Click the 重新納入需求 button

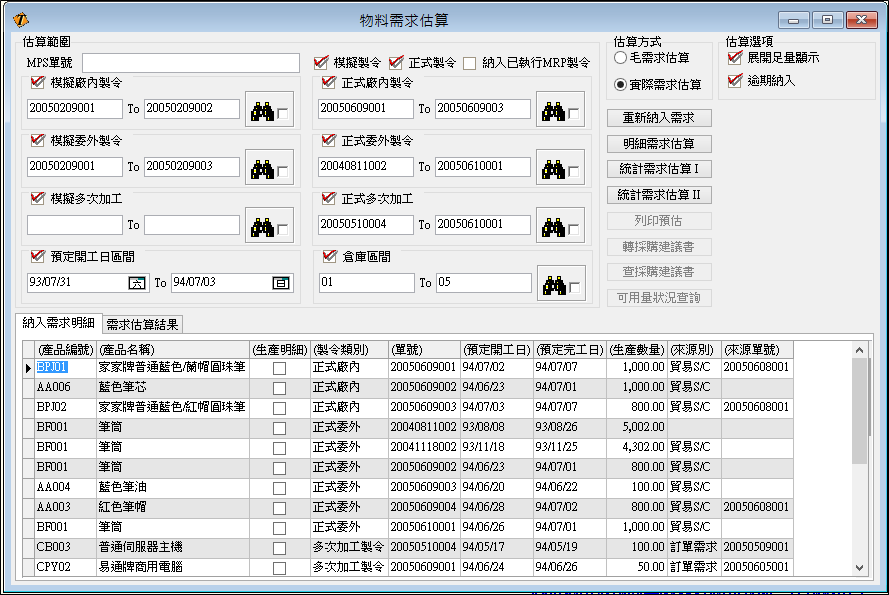click(659, 118)
